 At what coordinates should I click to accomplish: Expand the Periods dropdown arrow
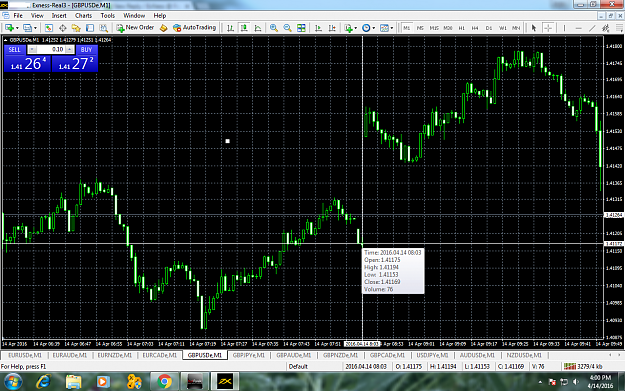pos(373,28)
